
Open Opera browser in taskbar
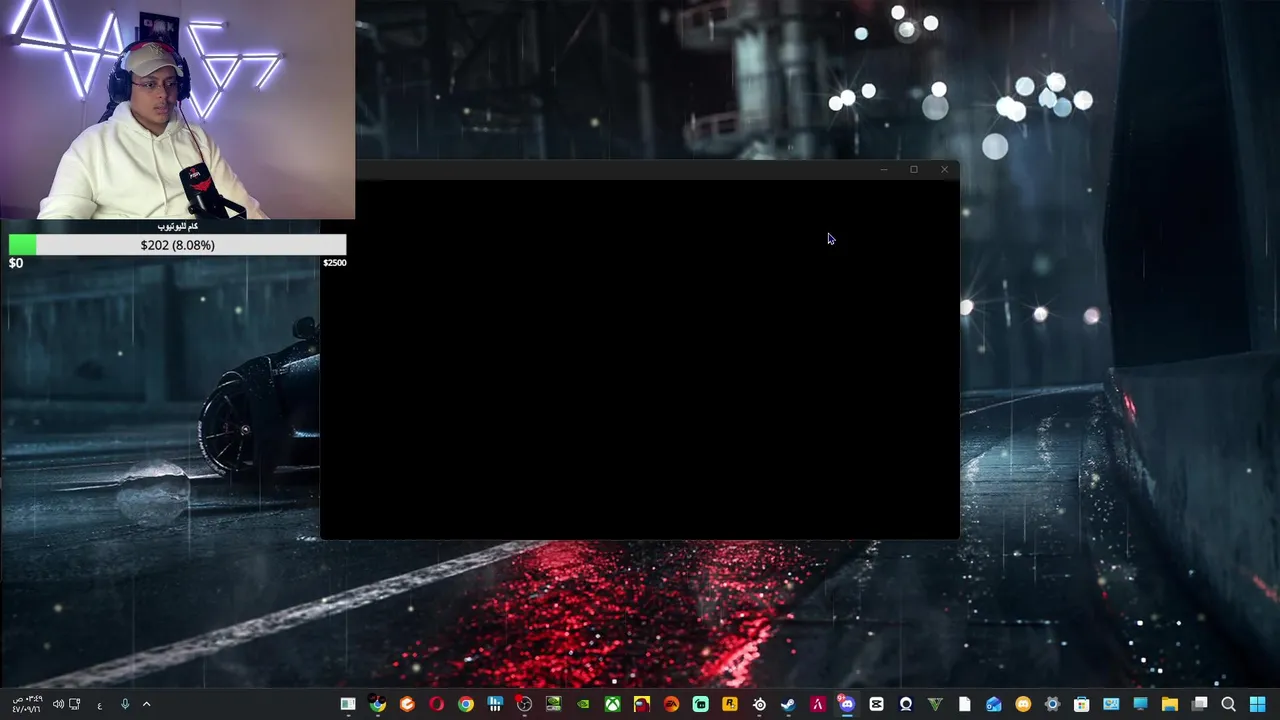coord(436,705)
